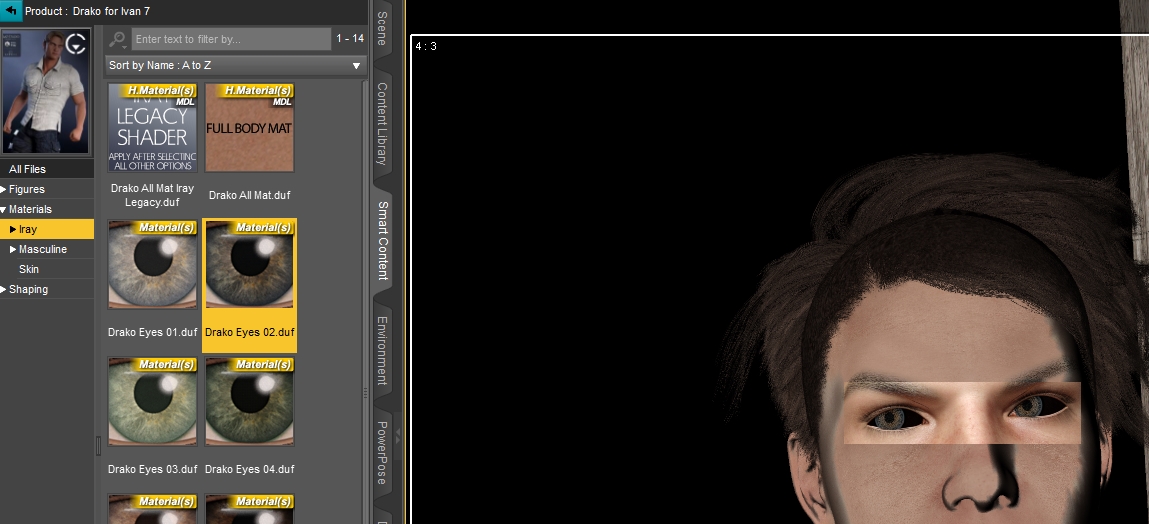Open the 'Sort by Name : A to Z' dropdown
The height and width of the screenshot is (524, 1149).
235,65
